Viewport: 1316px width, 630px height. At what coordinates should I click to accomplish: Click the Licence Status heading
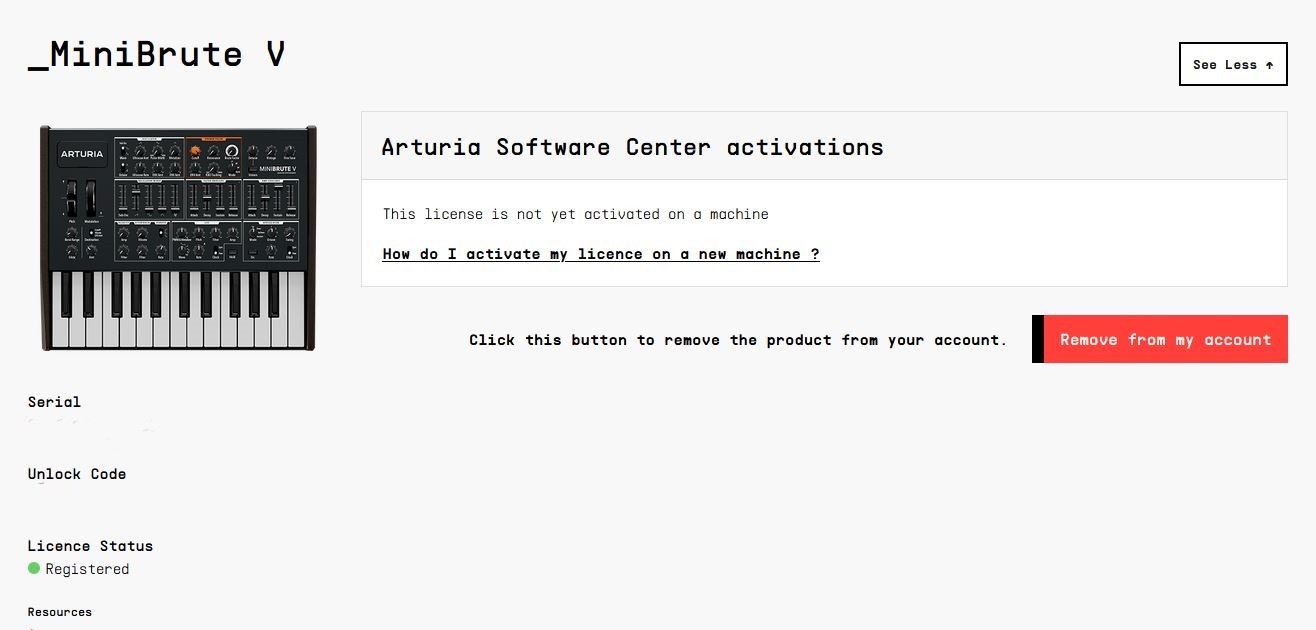90,546
